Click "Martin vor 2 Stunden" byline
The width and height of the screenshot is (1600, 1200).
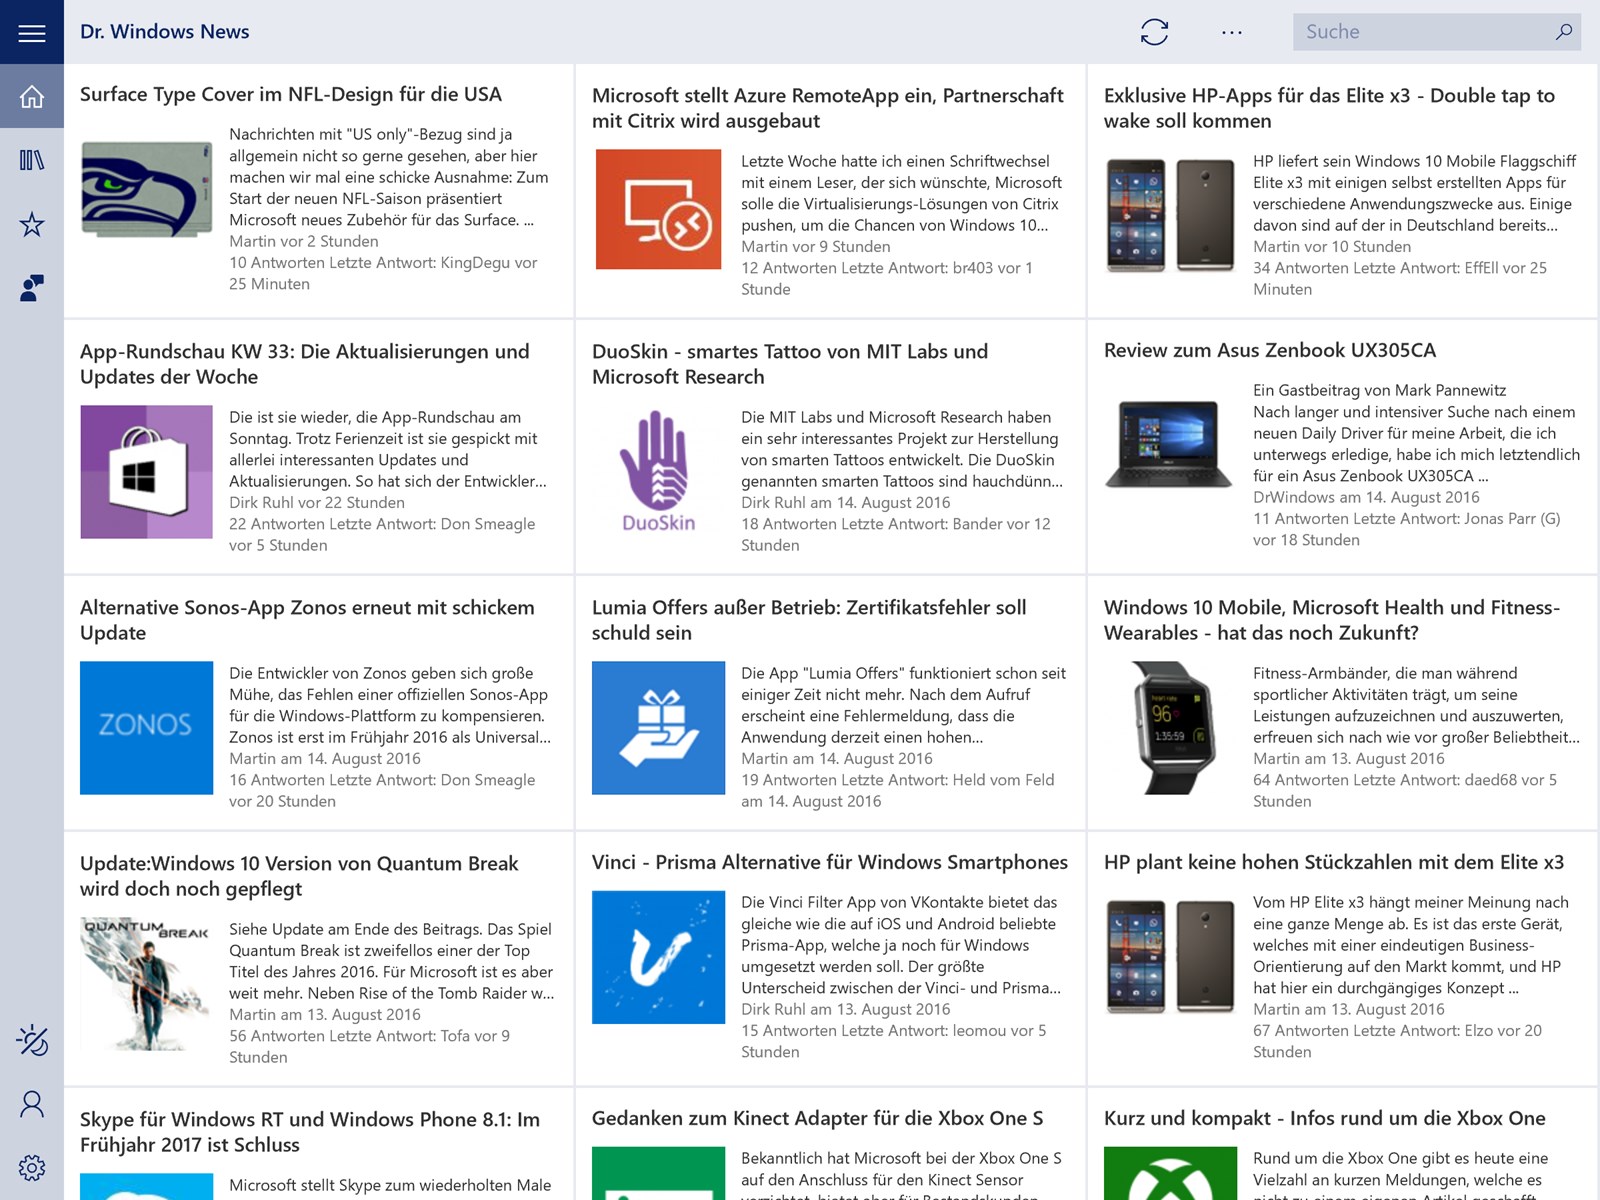pyautogui.click(x=304, y=241)
